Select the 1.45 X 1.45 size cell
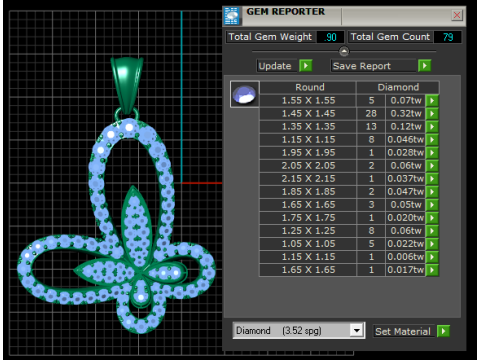 tap(308, 113)
